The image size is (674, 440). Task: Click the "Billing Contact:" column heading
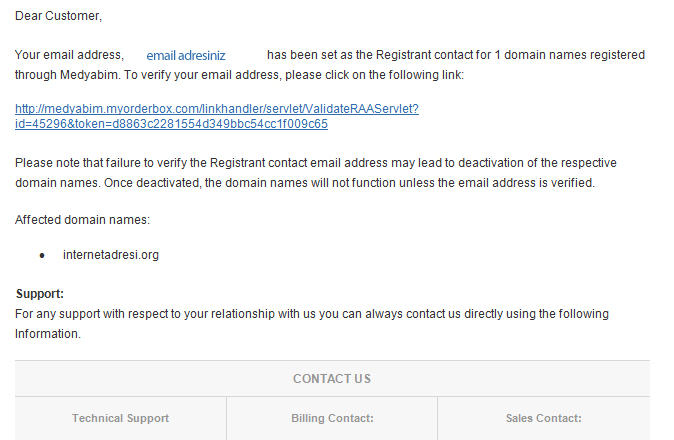tap(332, 418)
